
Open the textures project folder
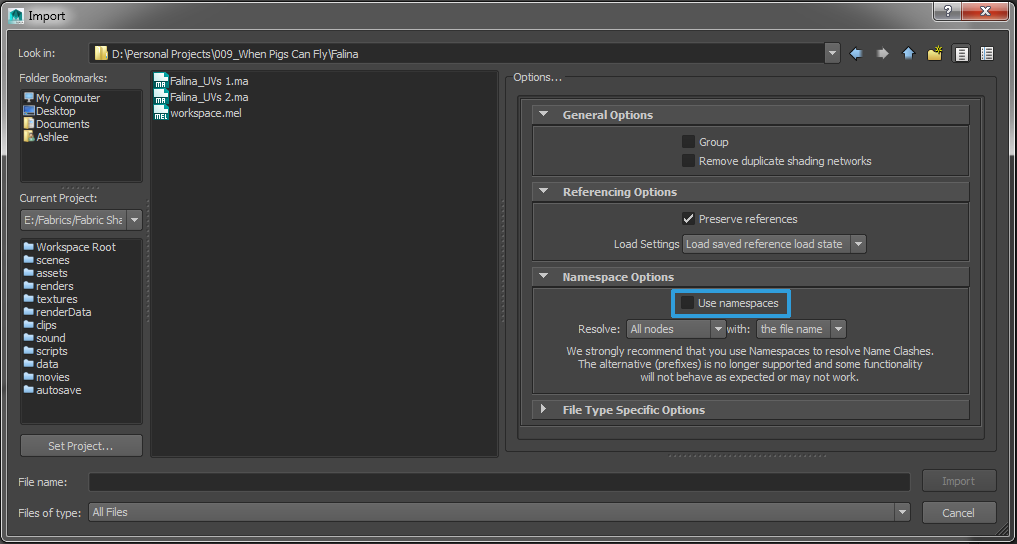tap(50, 299)
